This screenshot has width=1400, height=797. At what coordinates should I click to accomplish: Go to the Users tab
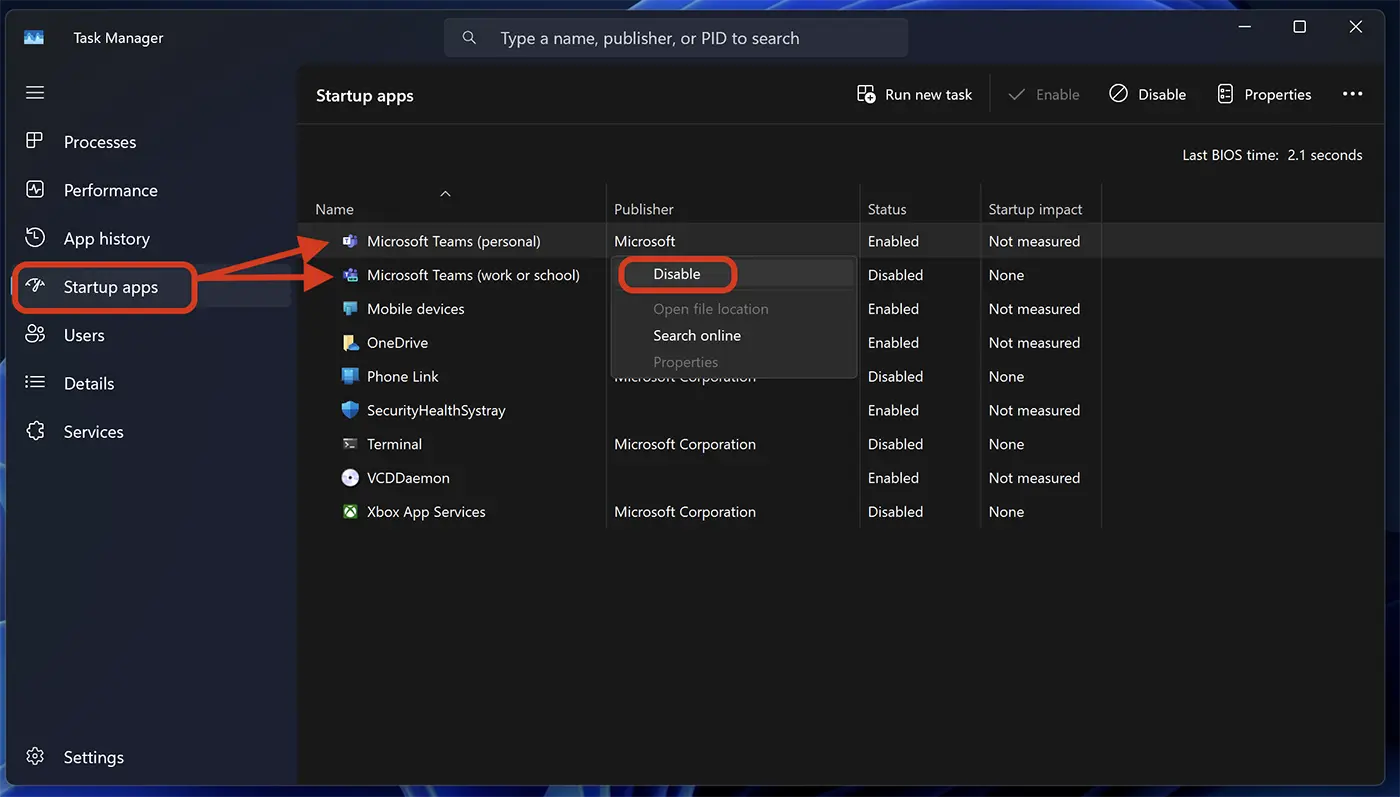[x=84, y=335]
